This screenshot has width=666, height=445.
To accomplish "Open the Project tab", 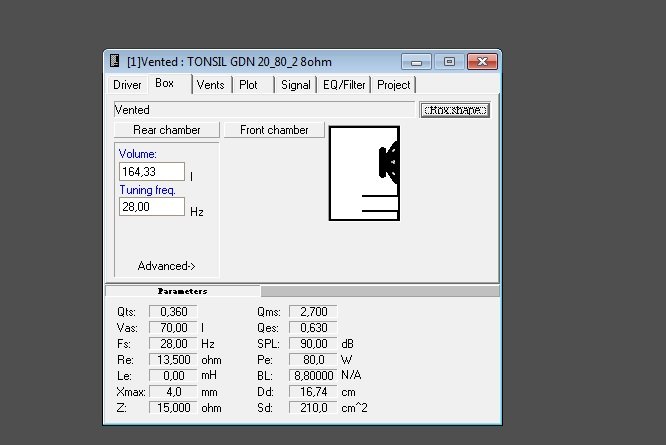I will pos(394,85).
